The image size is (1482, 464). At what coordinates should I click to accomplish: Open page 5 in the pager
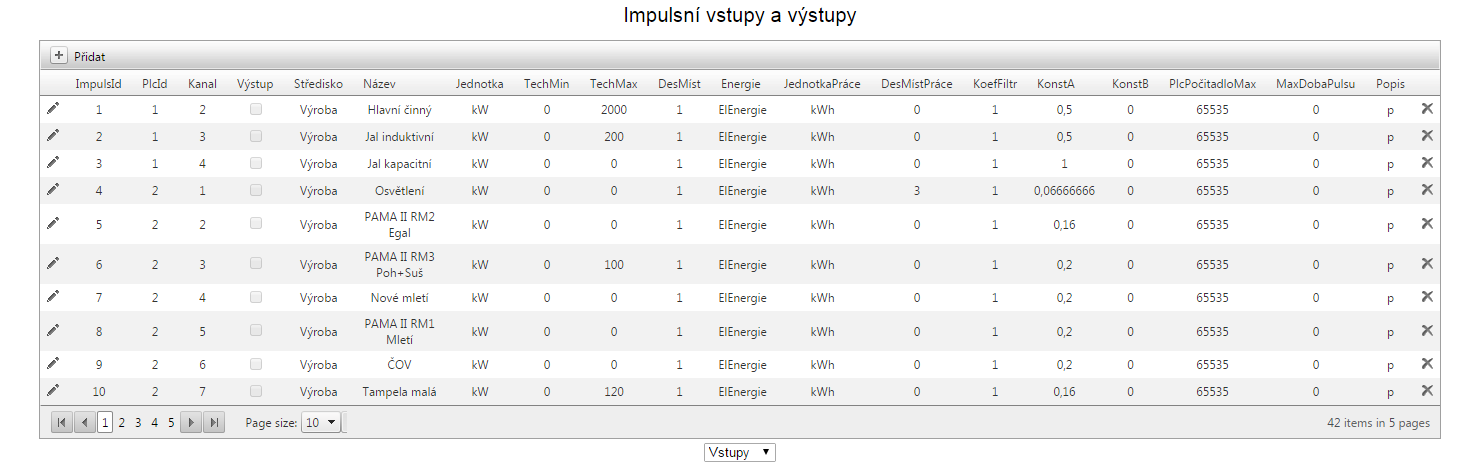coord(171,423)
